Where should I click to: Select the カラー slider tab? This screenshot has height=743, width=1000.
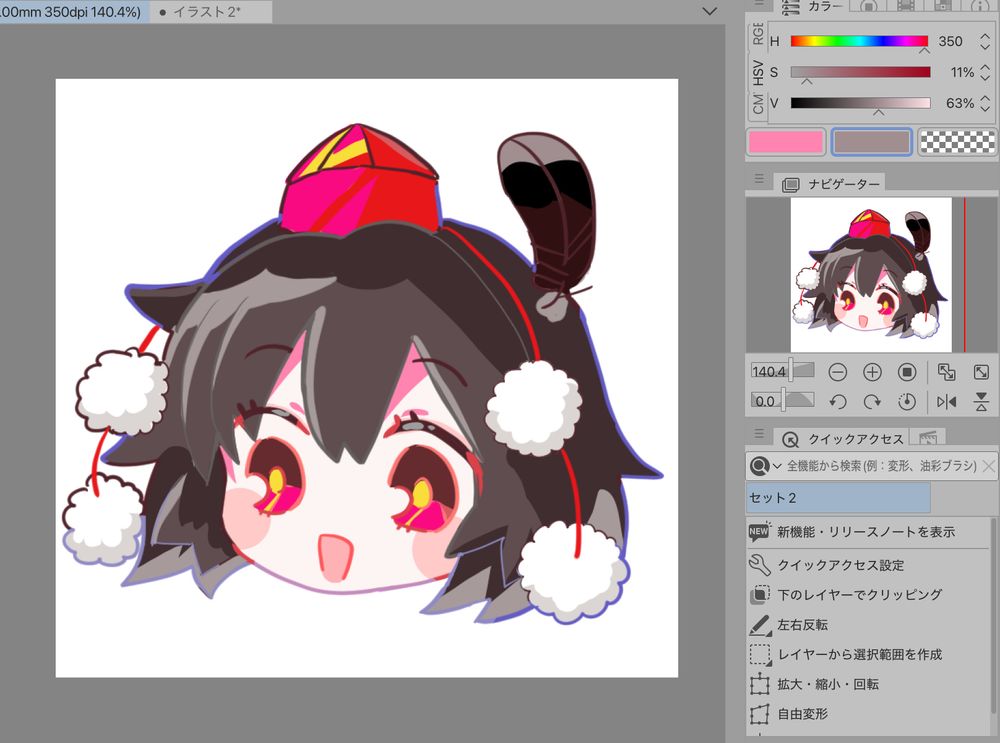click(814, 6)
